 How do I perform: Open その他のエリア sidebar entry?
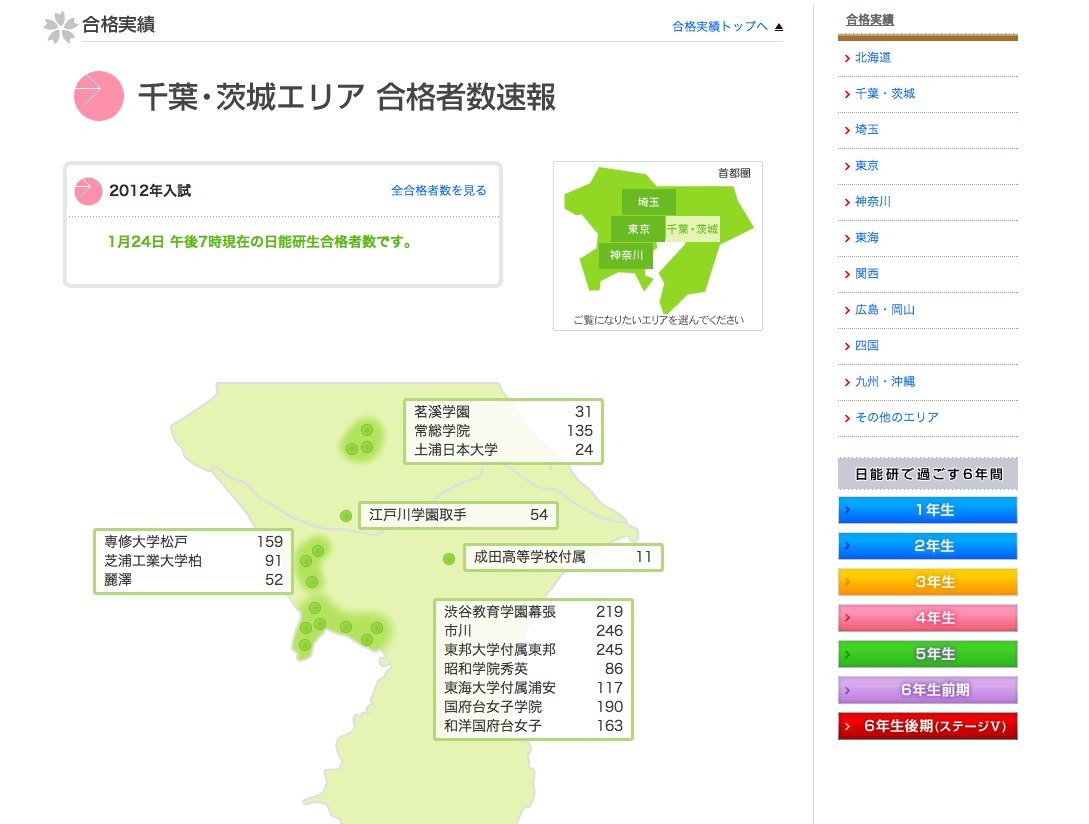click(896, 418)
